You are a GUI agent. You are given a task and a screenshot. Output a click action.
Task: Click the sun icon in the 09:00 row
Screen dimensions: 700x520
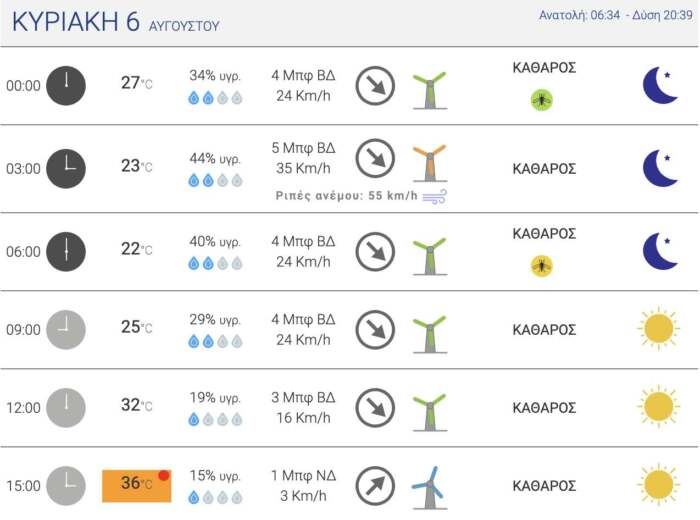click(658, 329)
